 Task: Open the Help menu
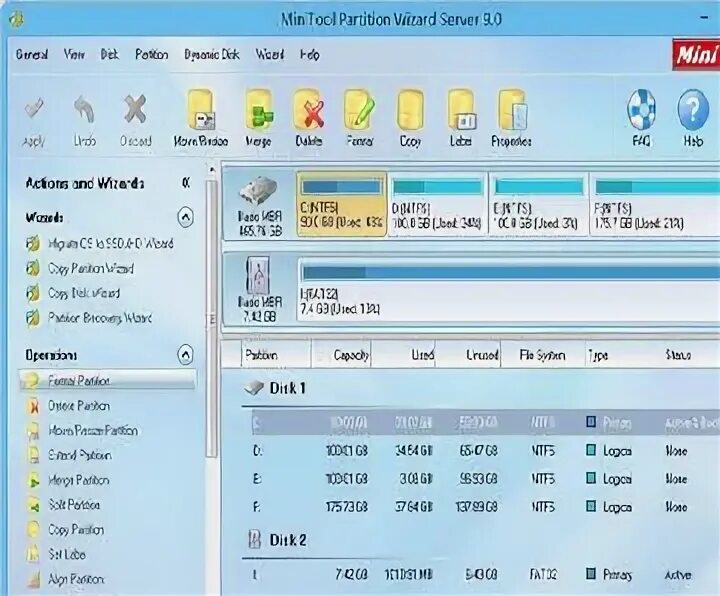coord(310,55)
